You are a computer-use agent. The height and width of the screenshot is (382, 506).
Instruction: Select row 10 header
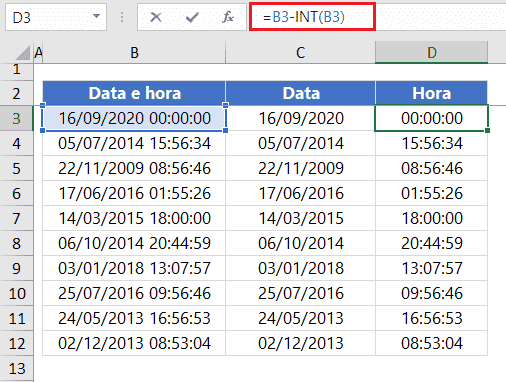point(17,293)
